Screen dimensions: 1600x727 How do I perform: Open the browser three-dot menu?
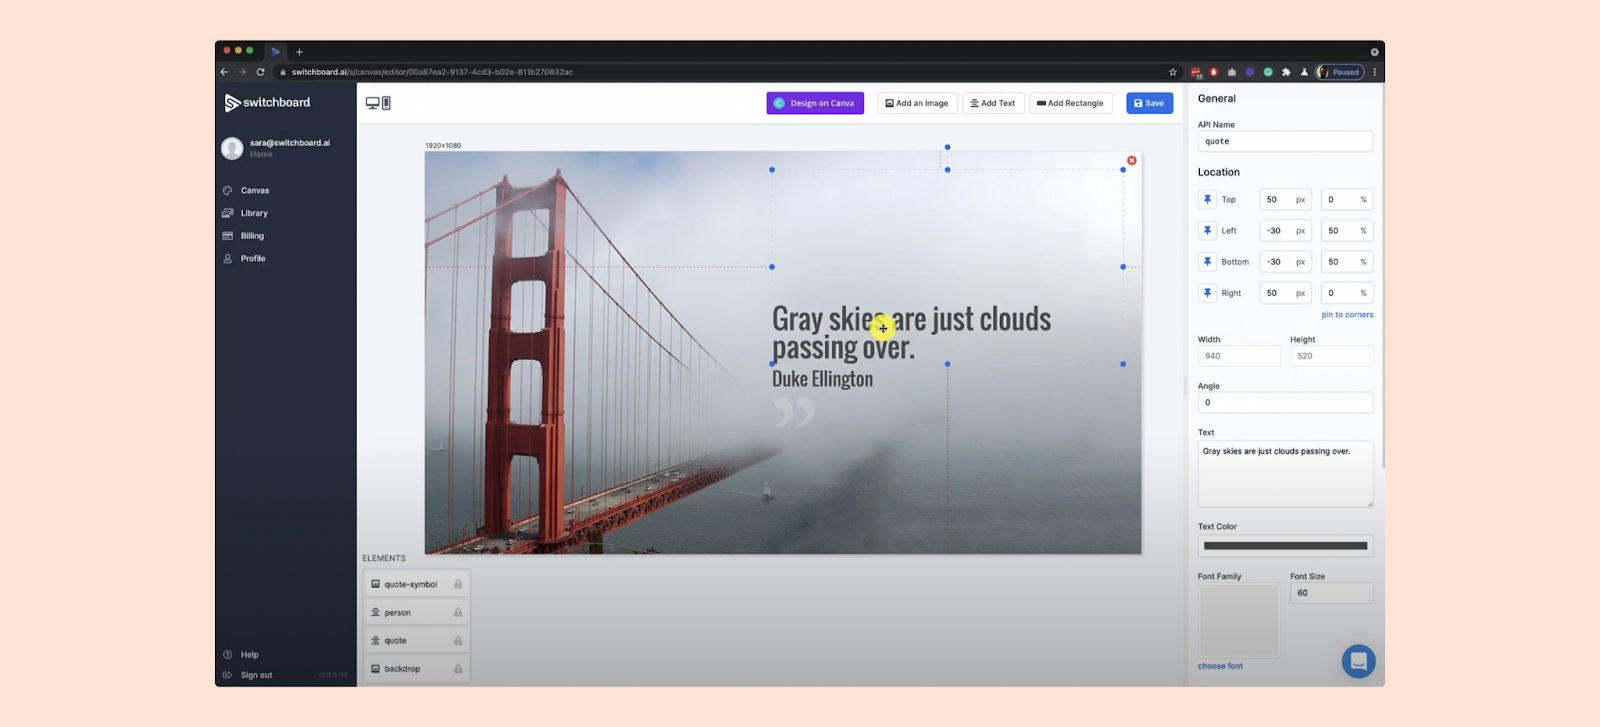[1375, 72]
